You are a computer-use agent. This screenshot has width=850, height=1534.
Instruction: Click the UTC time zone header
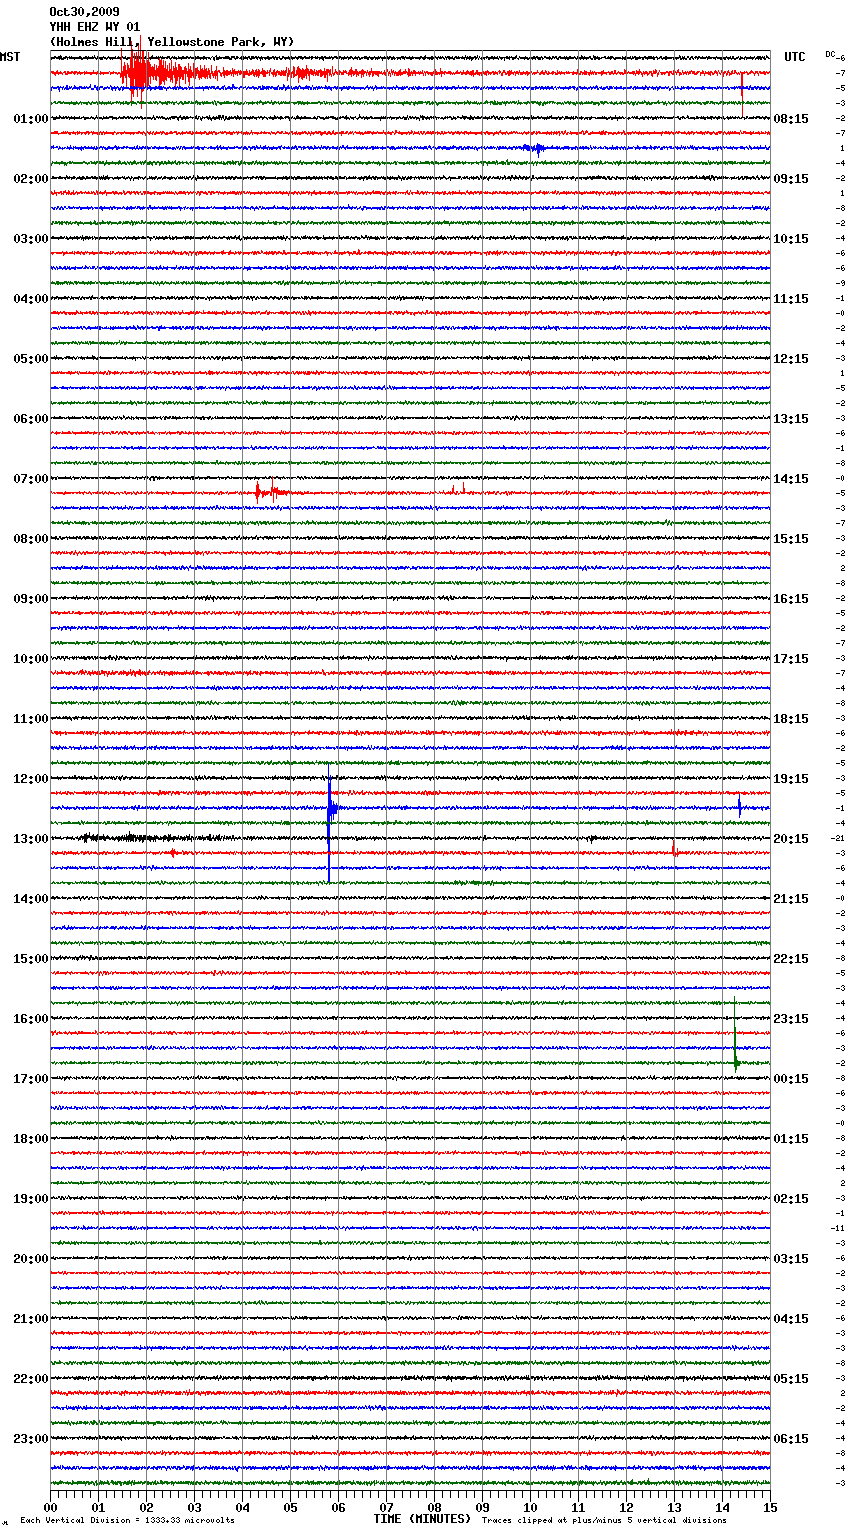(795, 57)
